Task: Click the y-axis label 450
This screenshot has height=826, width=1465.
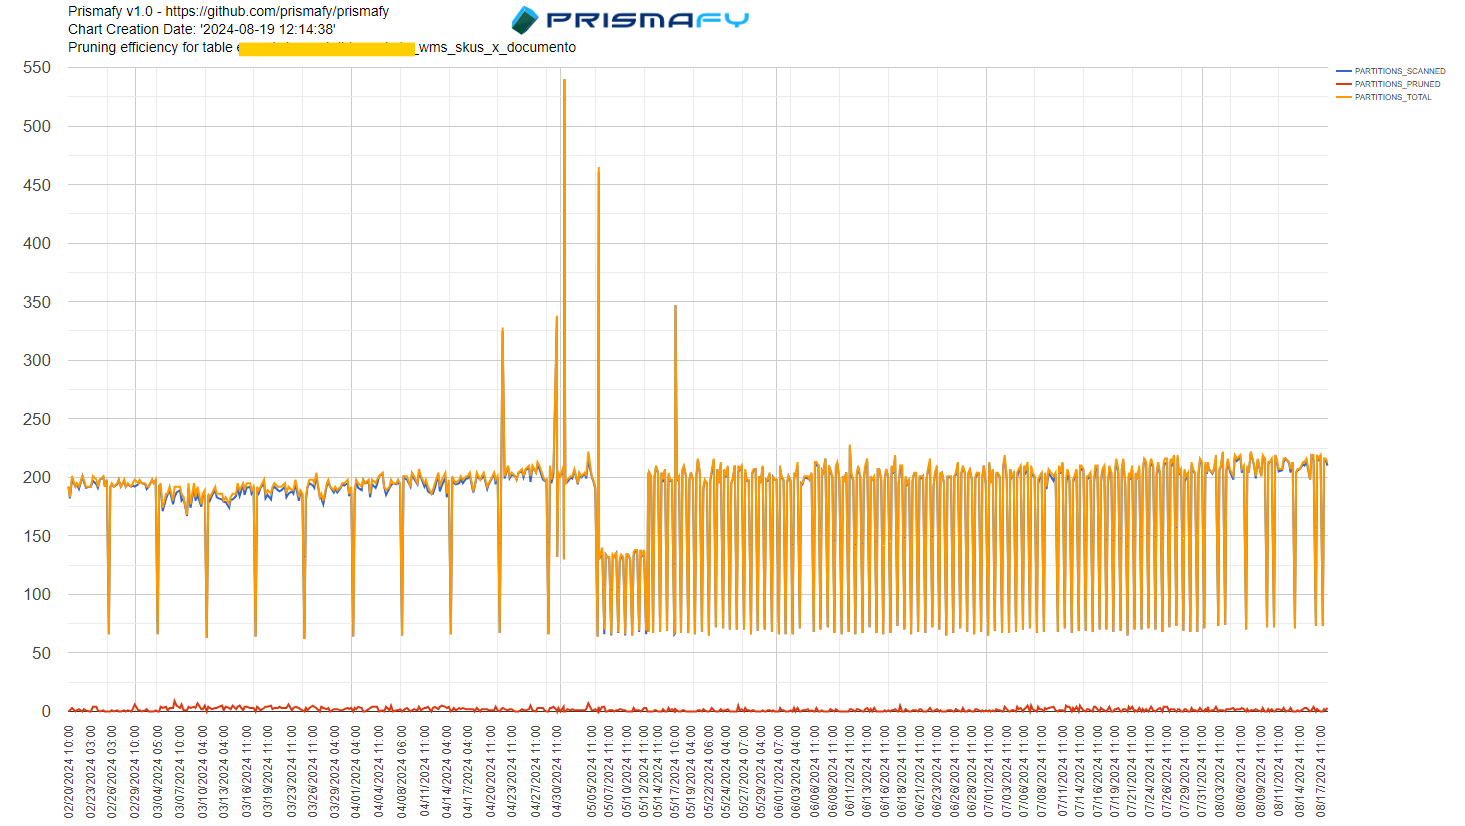Action: [37, 185]
